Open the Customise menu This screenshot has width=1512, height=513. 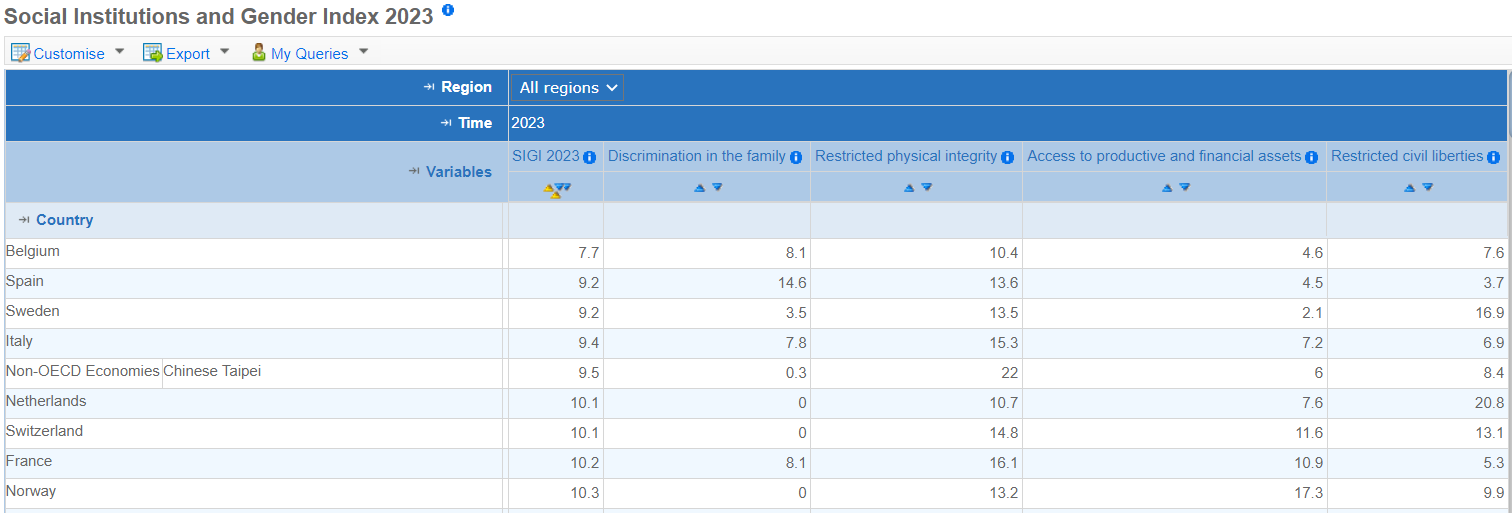tap(69, 54)
